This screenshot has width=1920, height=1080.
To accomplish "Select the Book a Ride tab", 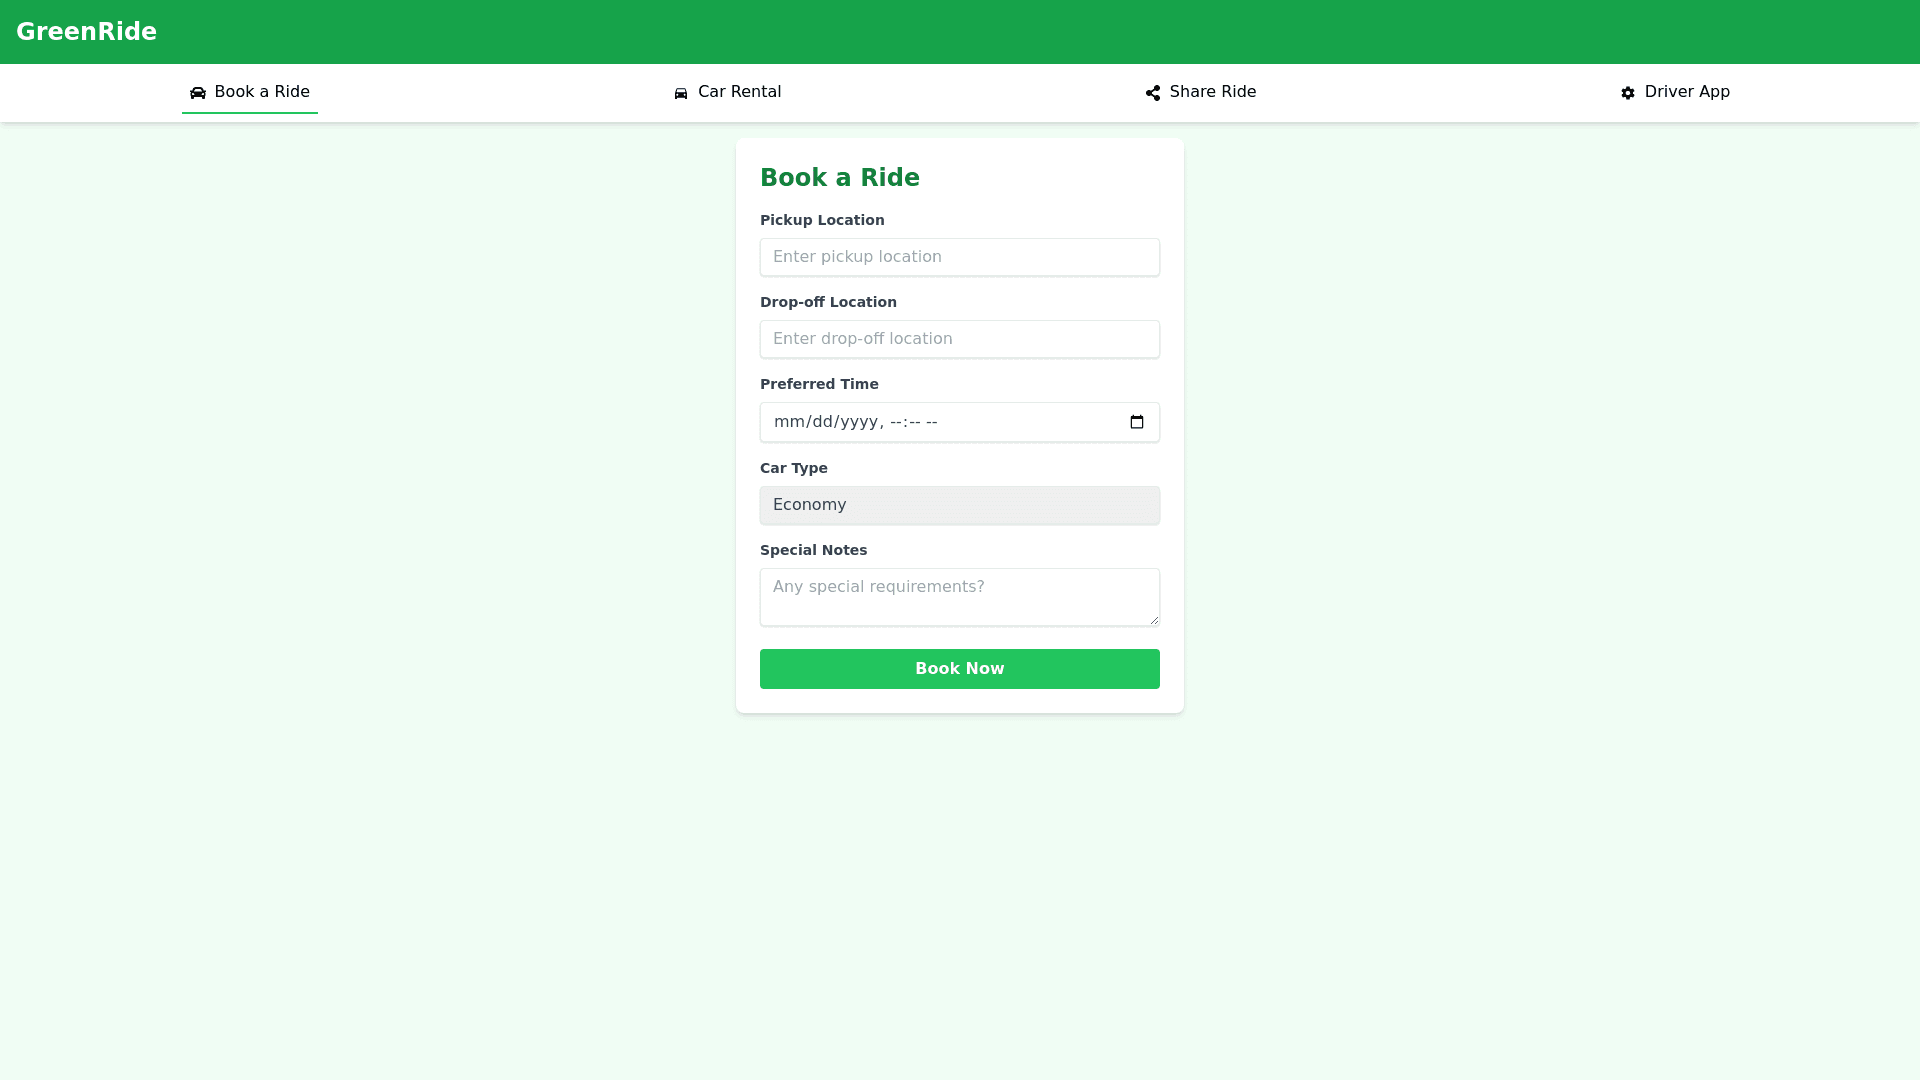I will (x=250, y=92).
